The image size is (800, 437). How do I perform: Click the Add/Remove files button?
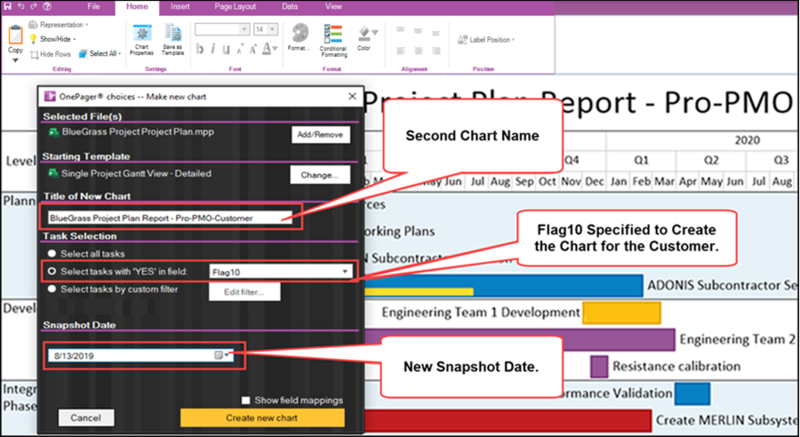(320, 135)
